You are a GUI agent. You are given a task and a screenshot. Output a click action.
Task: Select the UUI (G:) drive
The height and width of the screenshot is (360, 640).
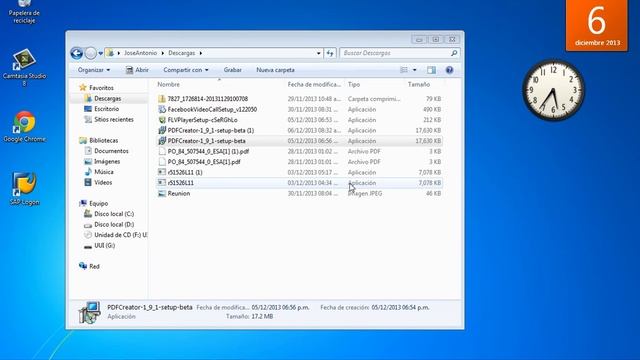coord(104,246)
